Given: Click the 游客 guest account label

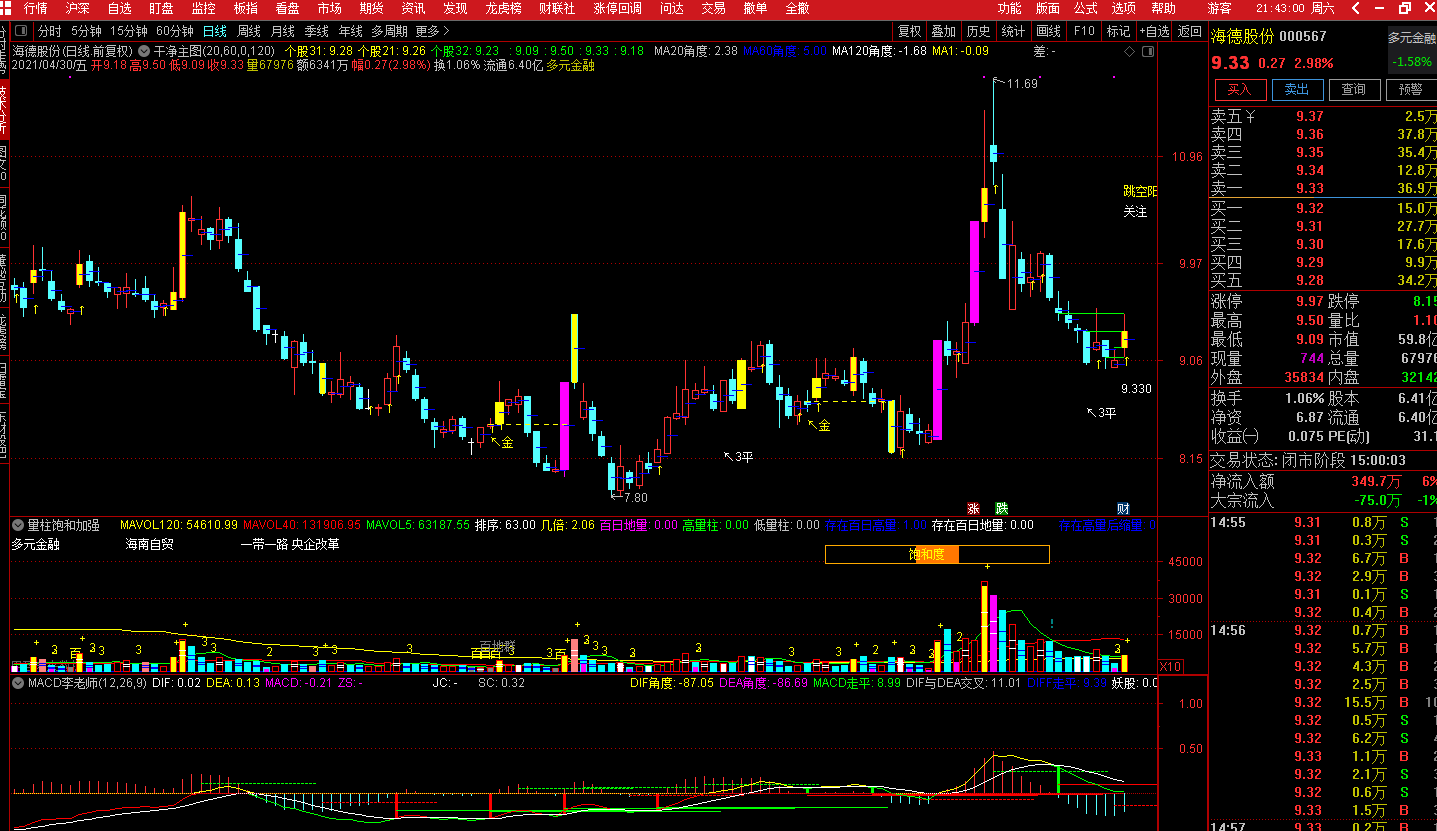Looking at the screenshot, I should [1220, 8].
